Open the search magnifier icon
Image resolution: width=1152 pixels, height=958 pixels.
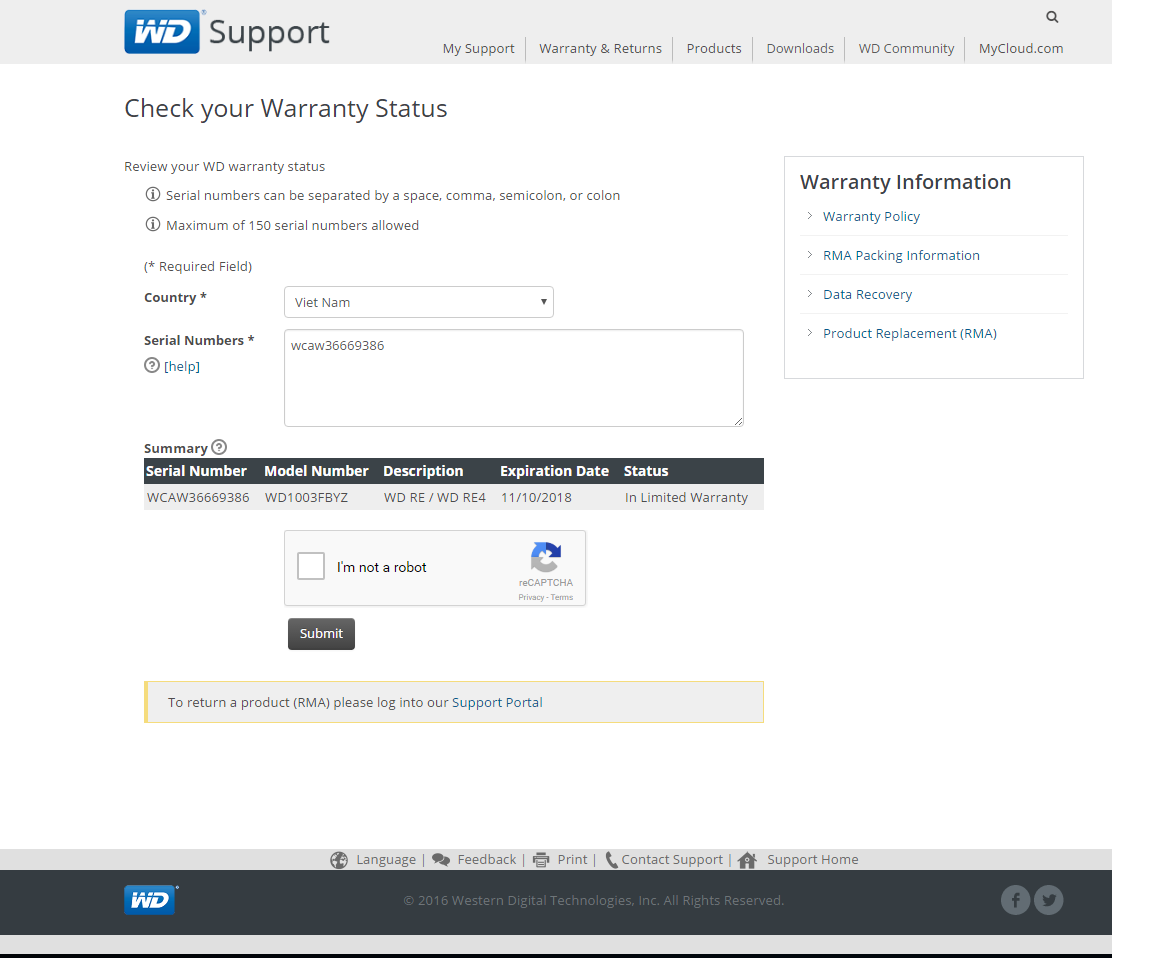coord(1052,17)
